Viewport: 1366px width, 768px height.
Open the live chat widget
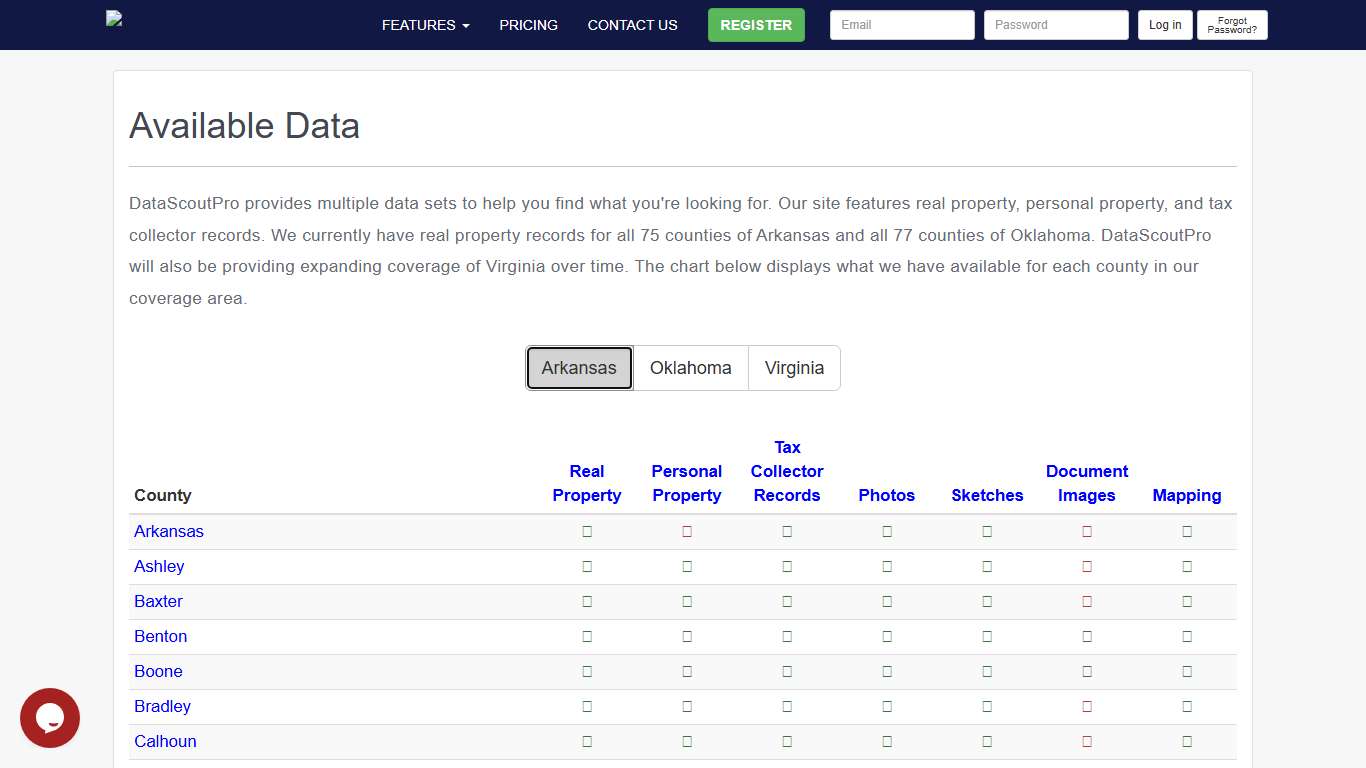(49, 718)
